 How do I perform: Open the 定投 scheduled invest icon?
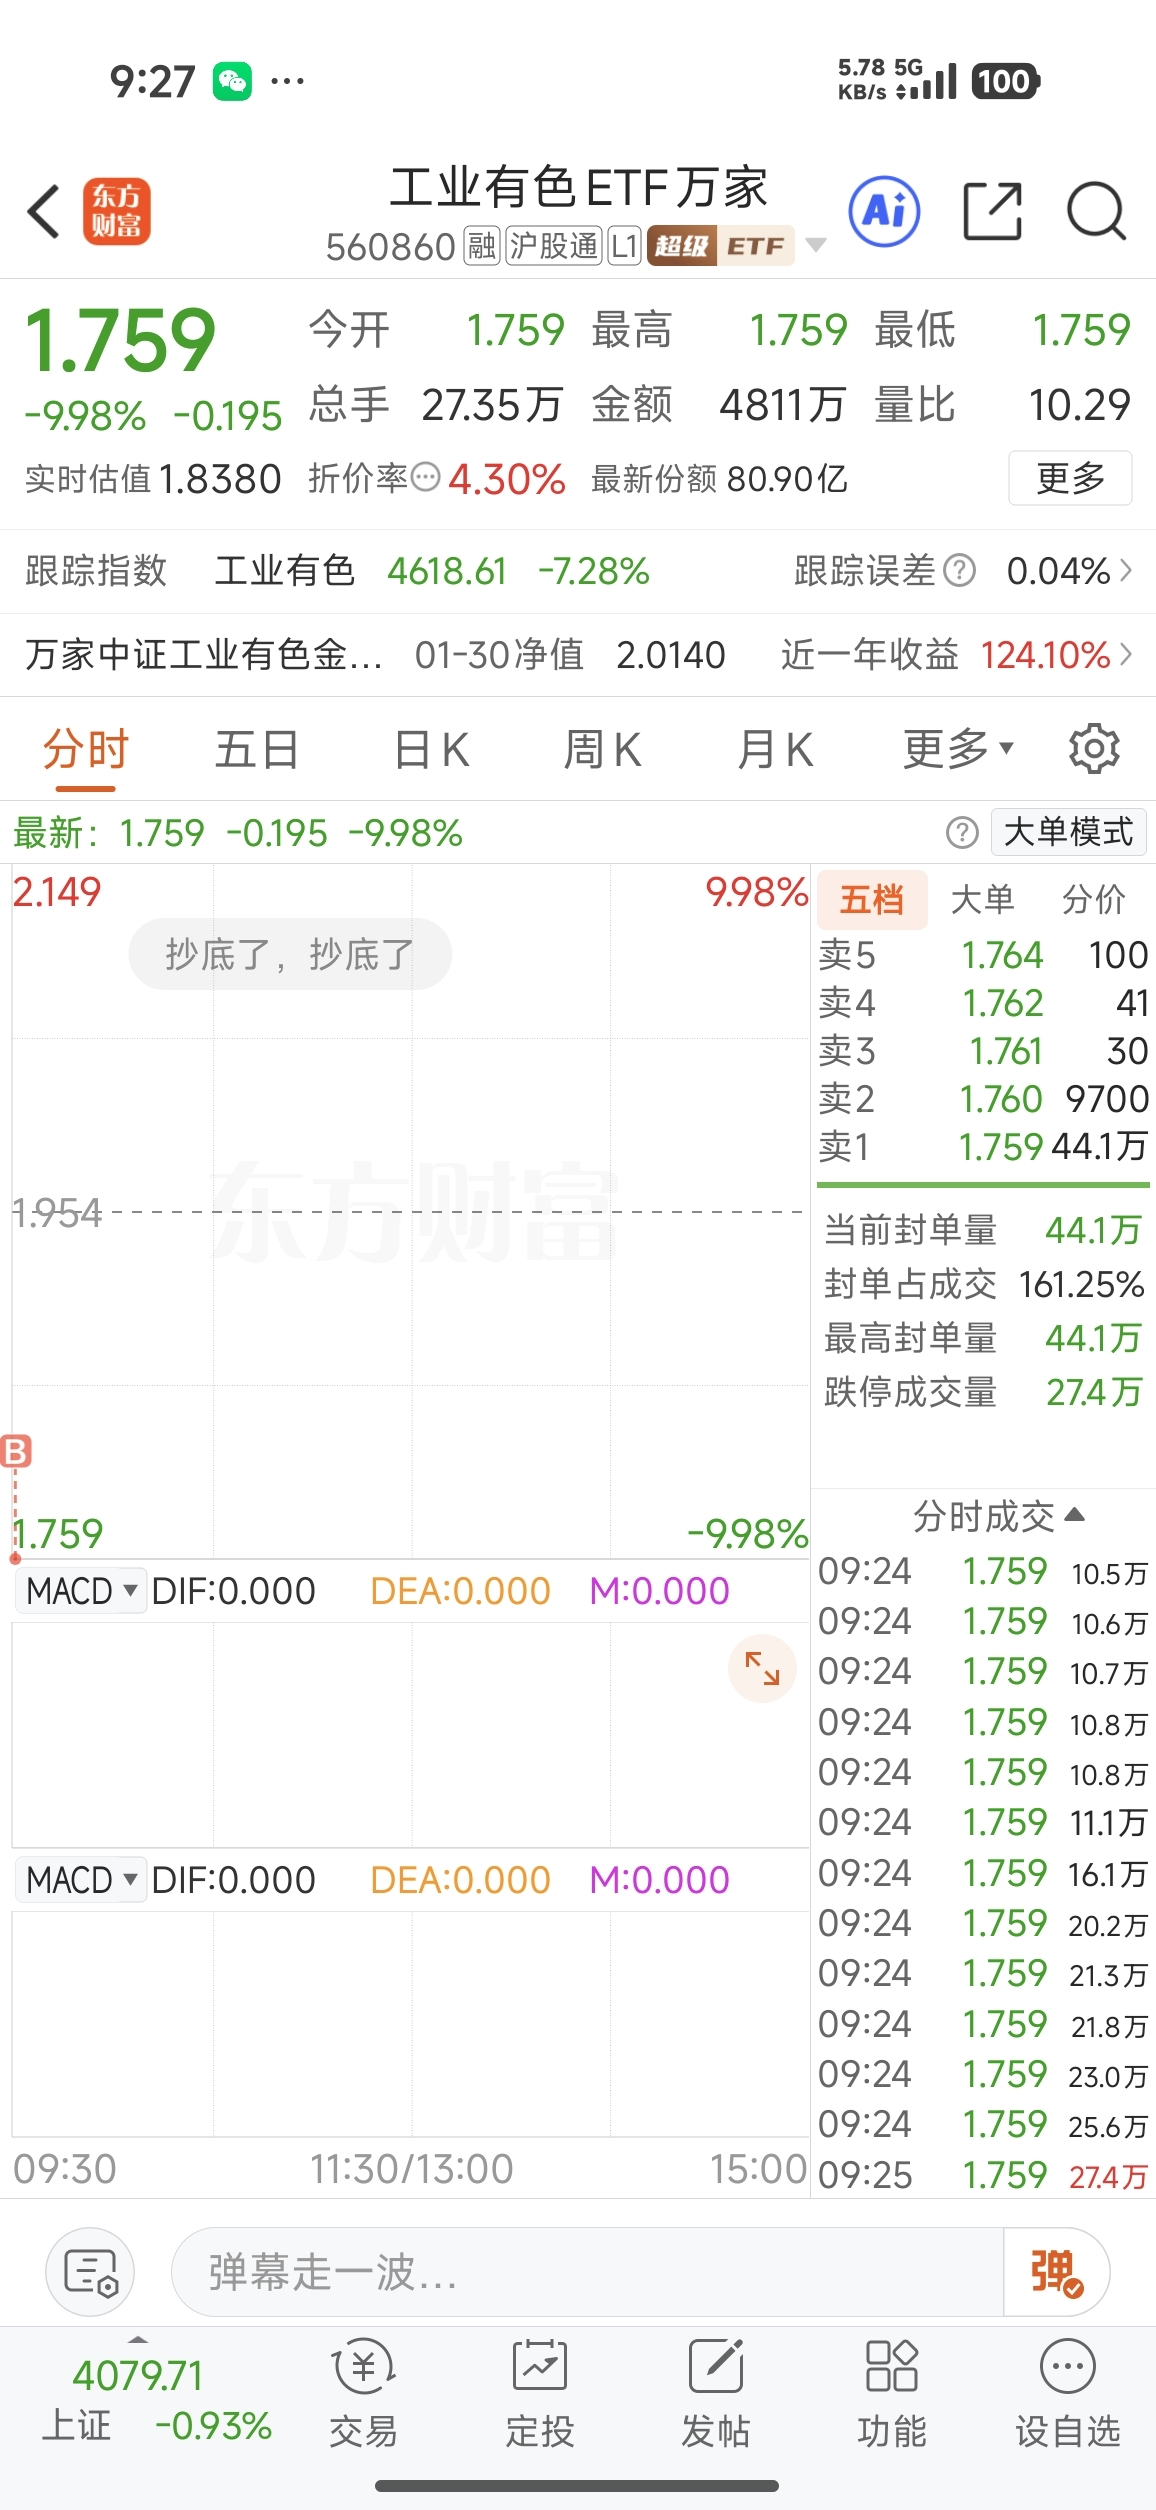(540, 2392)
